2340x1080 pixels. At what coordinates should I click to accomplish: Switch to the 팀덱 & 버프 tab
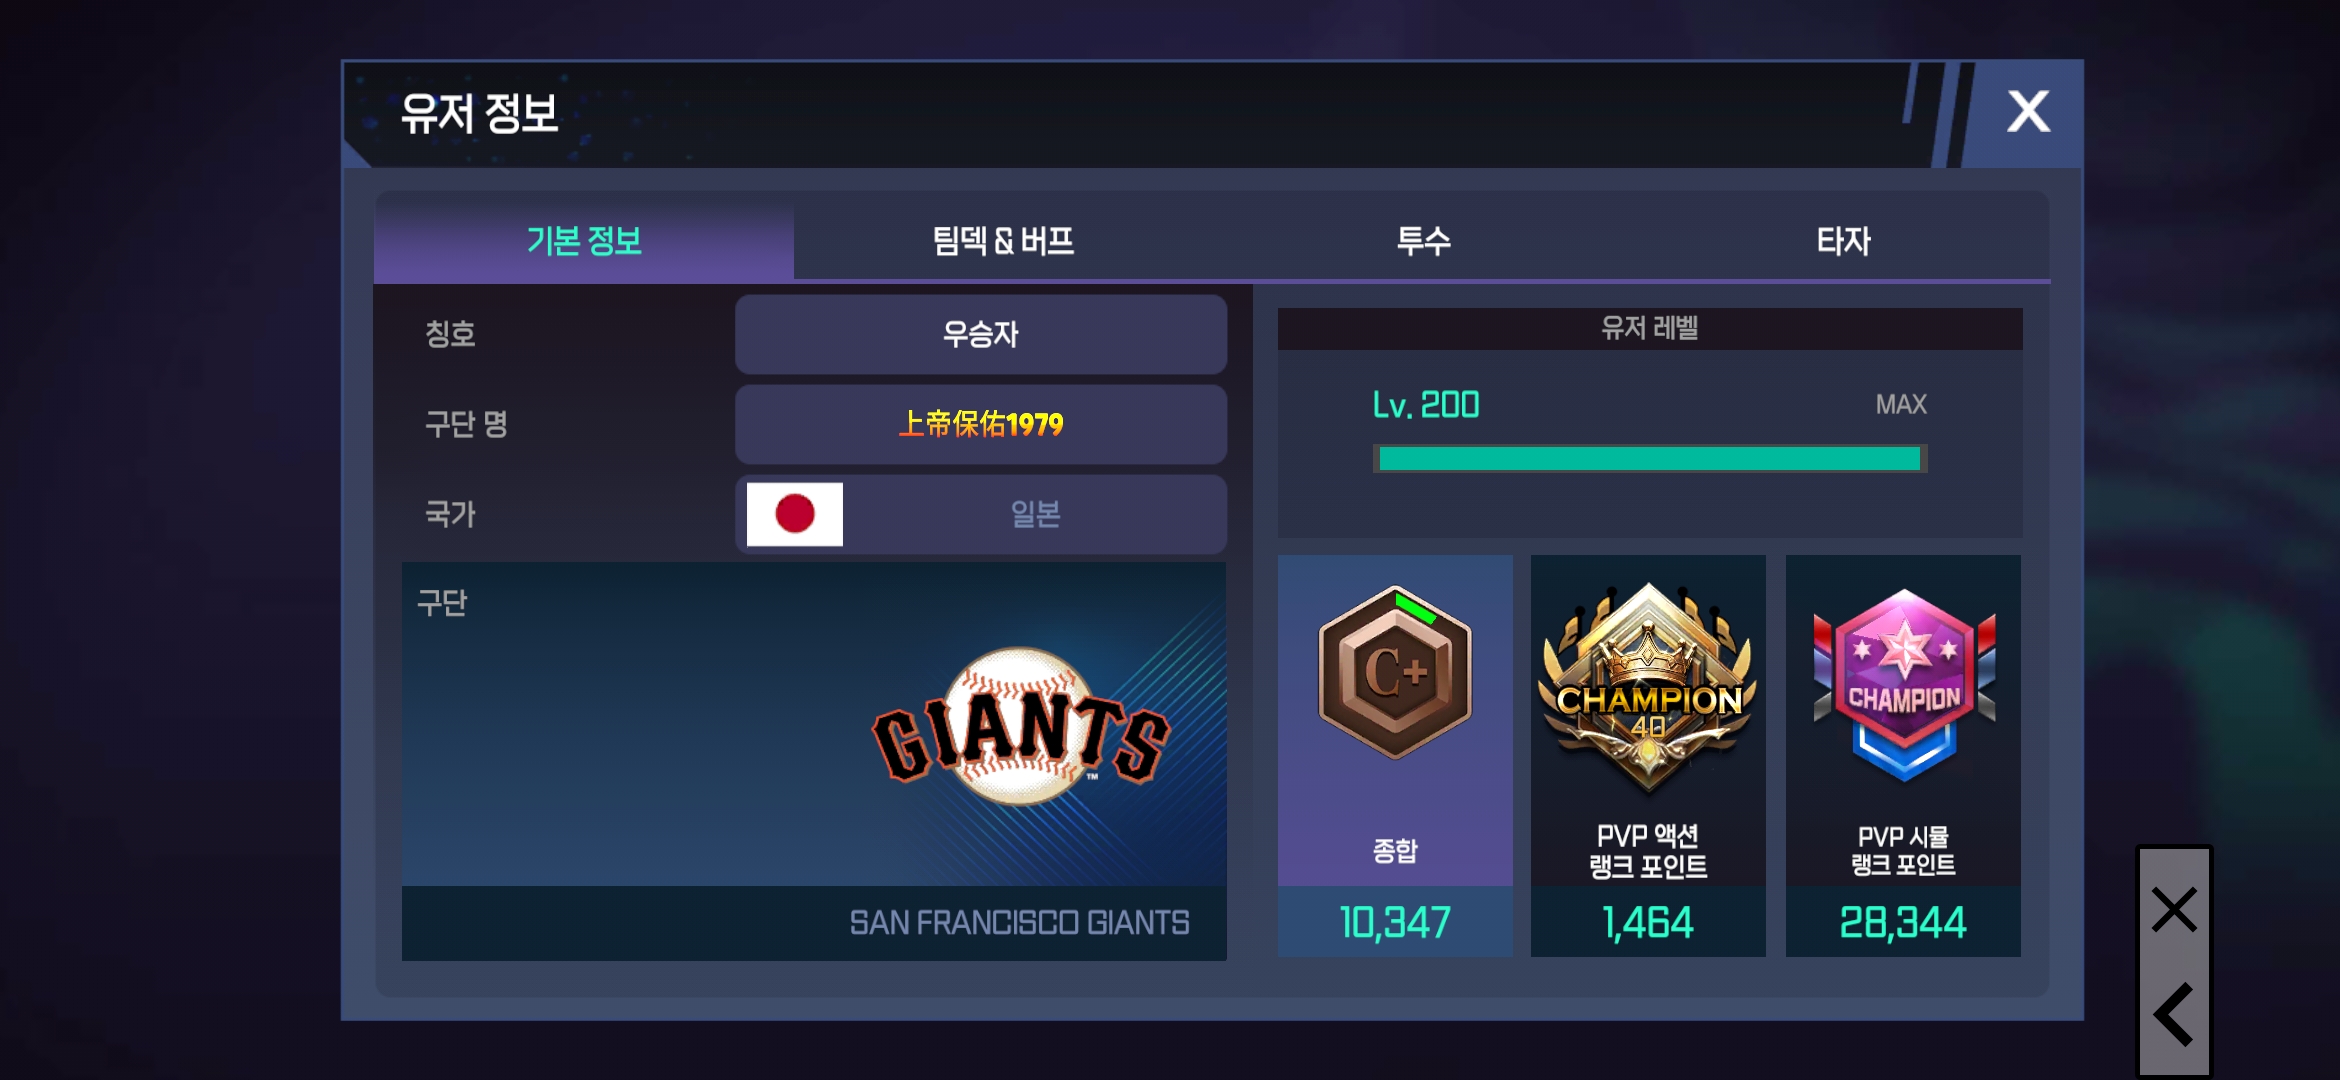click(1003, 241)
